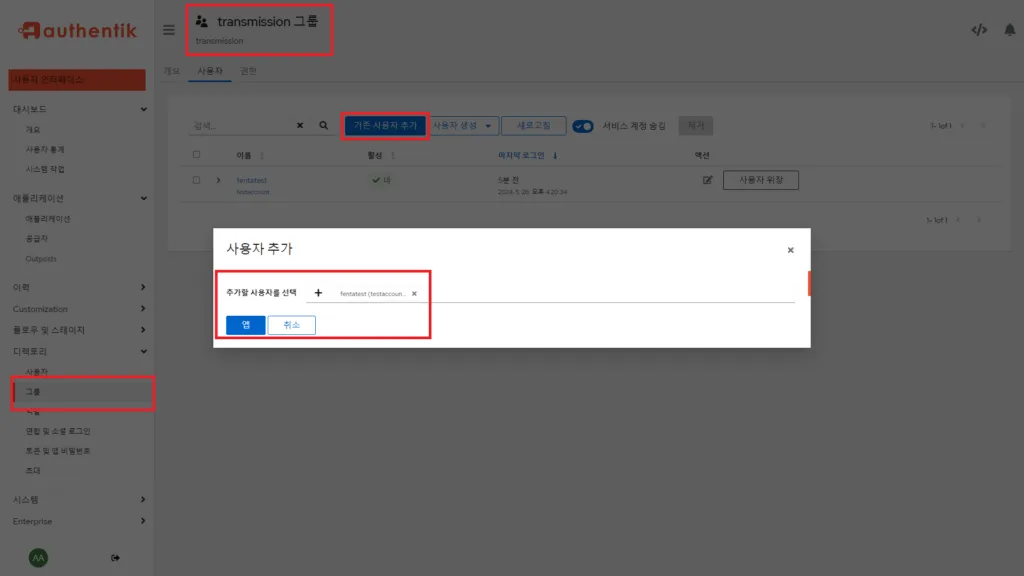Open the API documentation via the code icon
Image resolution: width=1024 pixels, height=576 pixels.
pos(978,30)
